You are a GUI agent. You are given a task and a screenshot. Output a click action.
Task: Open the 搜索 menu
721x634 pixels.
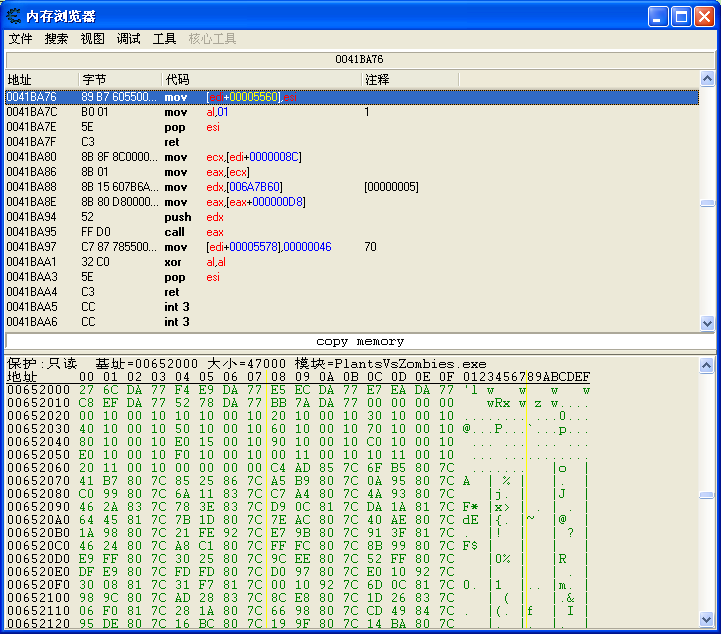pos(56,39)
